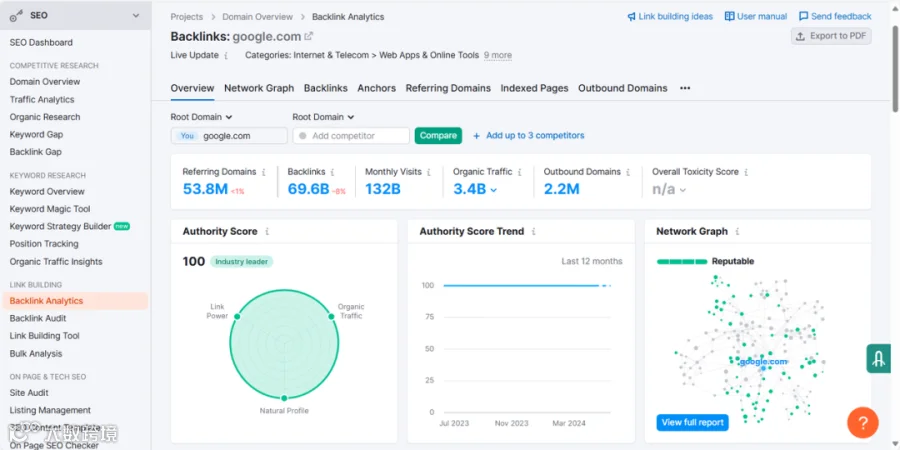The width and height of the screenshot is (900, 450).
Task: Open Backlink Gap in sidebar
Action: pos(36,152)
